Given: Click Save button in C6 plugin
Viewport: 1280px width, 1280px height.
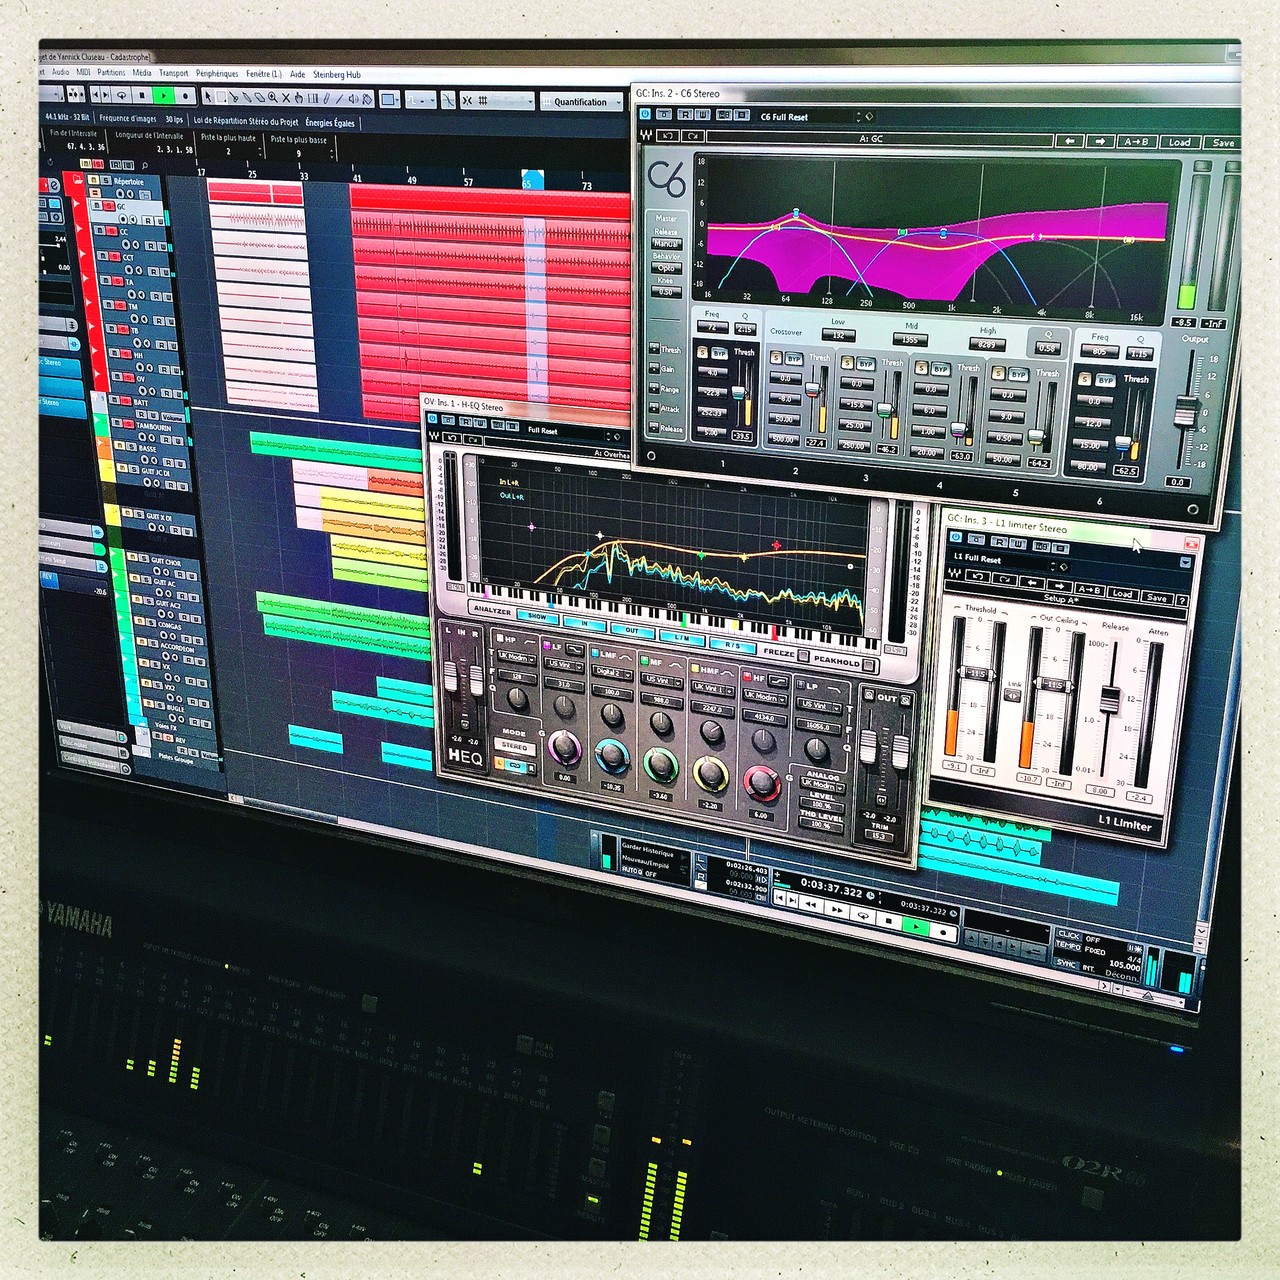Looking at the screenshot, I should [1223, 143].
